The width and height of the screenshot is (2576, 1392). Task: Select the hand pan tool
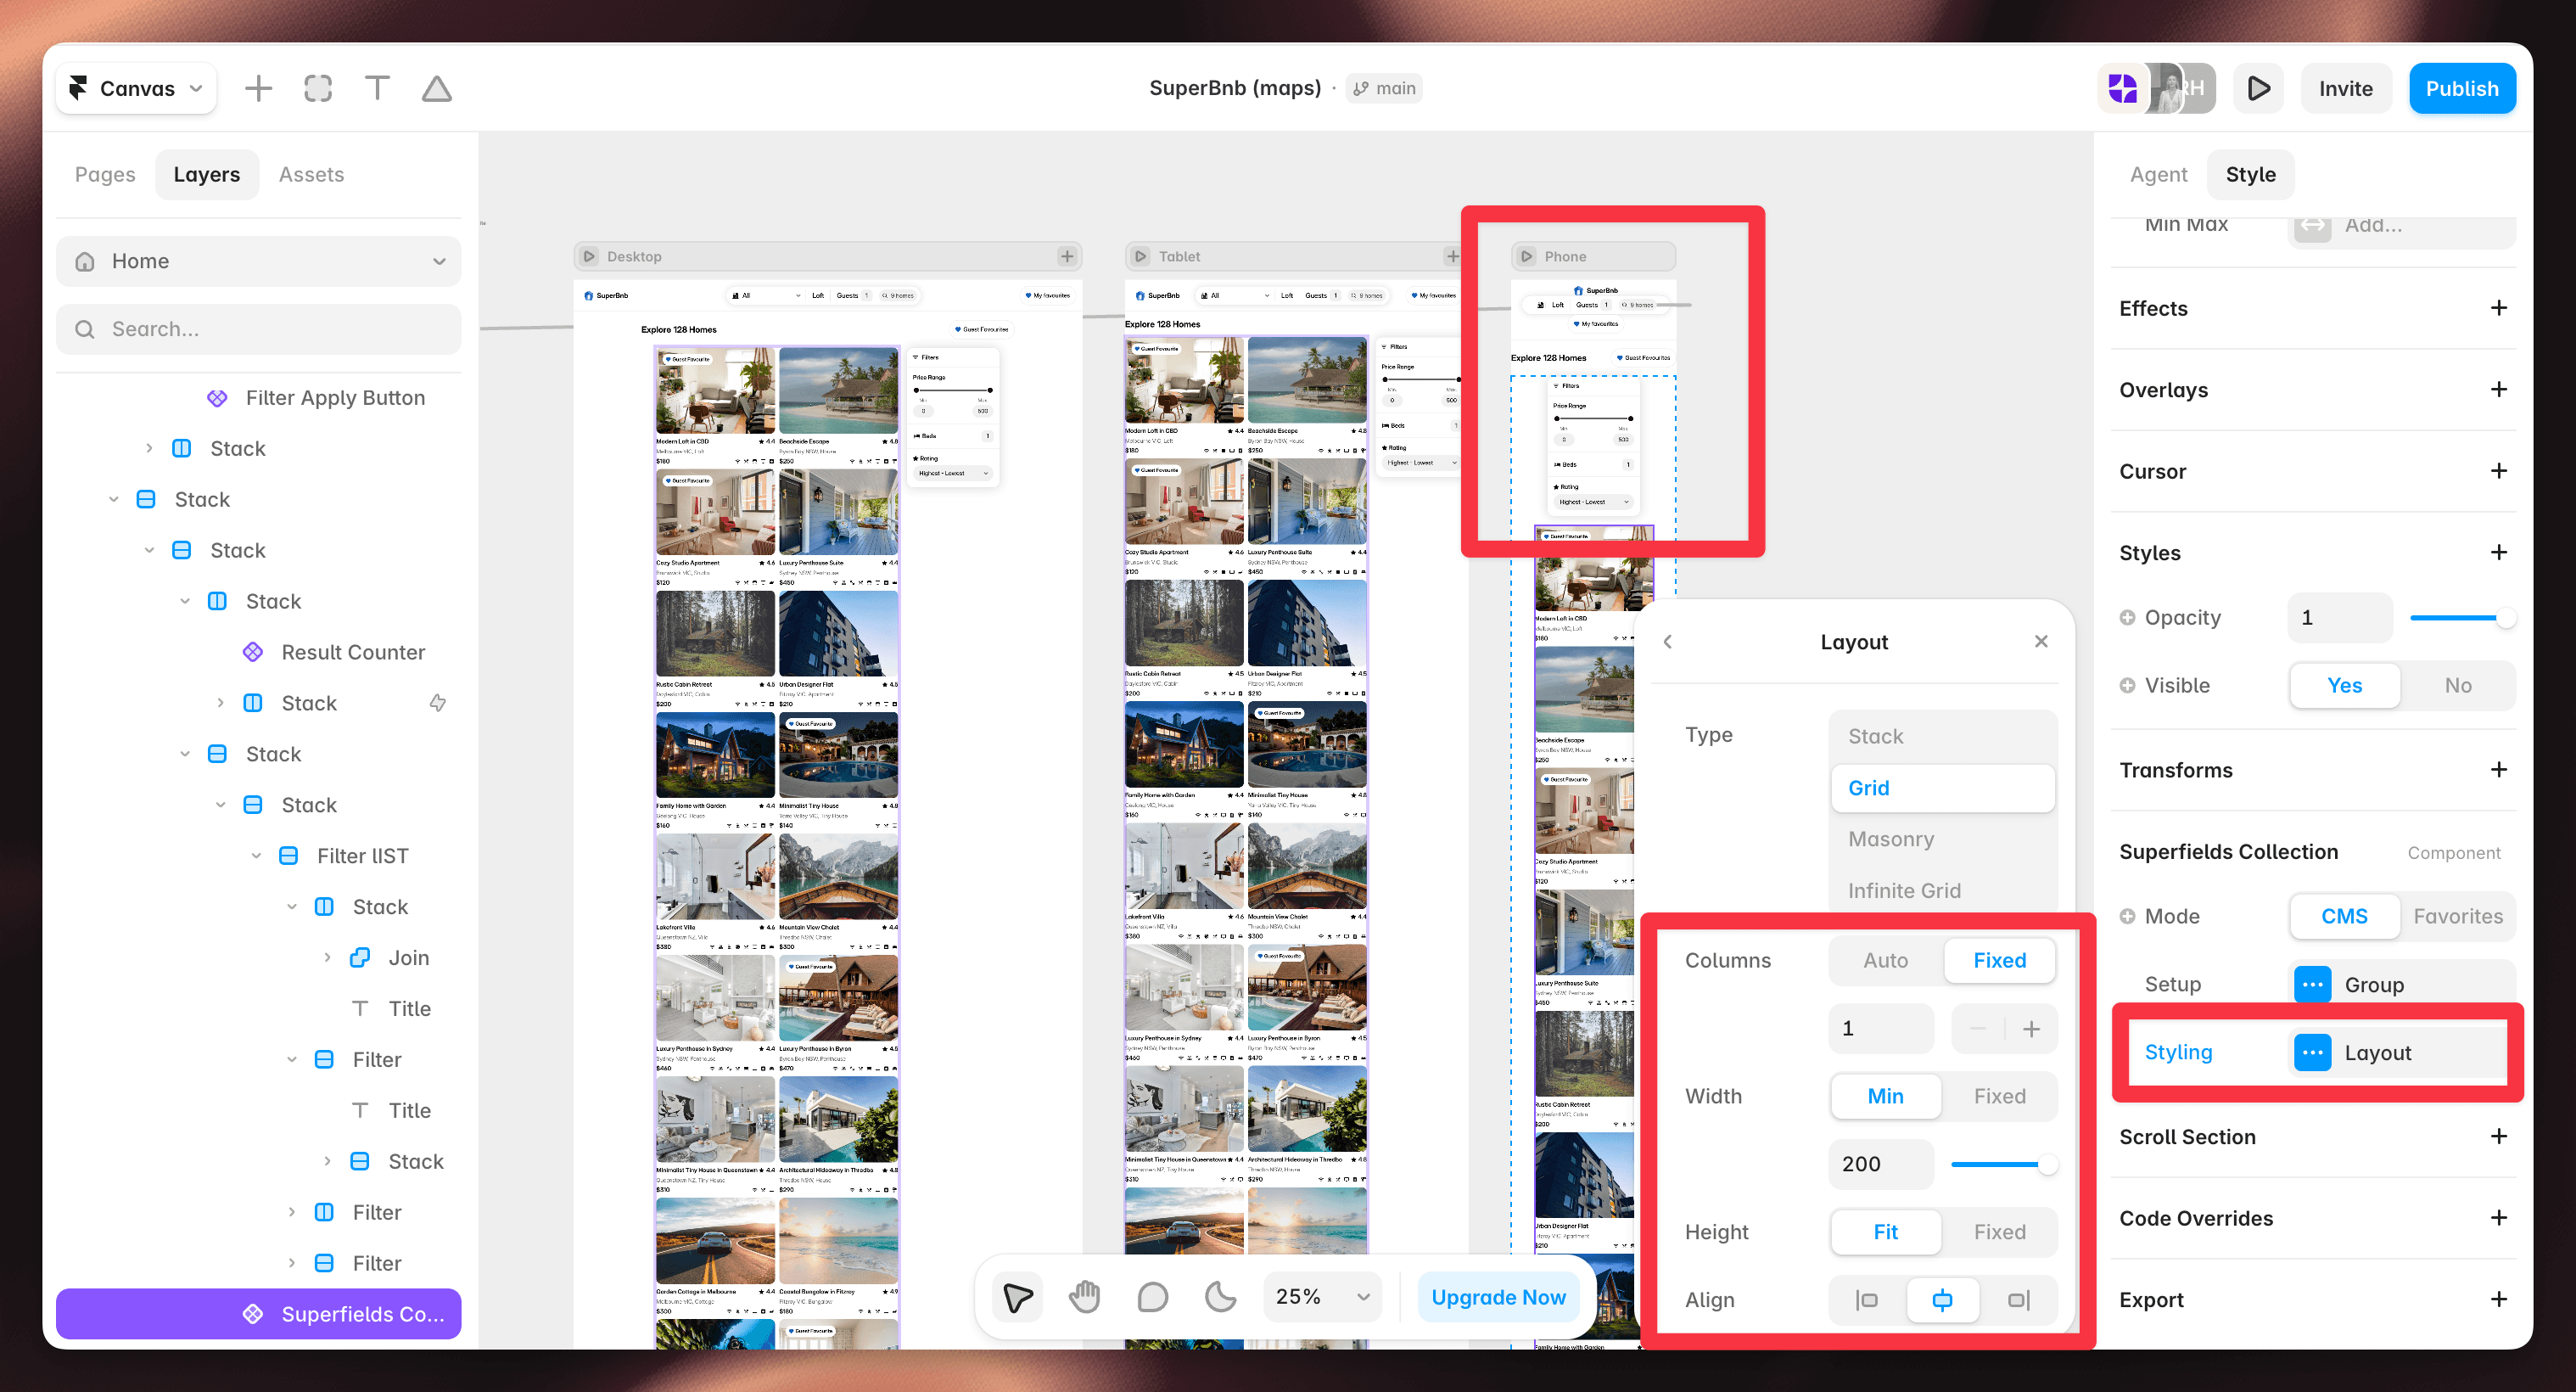1085,1297
